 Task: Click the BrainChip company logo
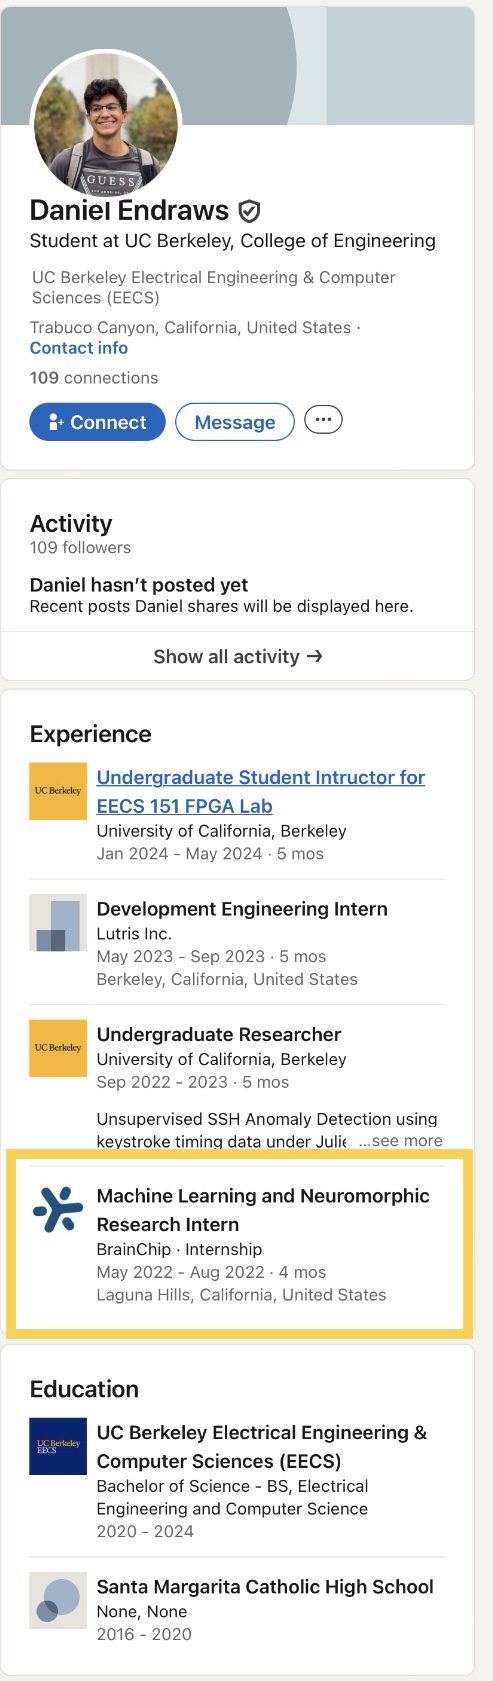click(58, 1208)
